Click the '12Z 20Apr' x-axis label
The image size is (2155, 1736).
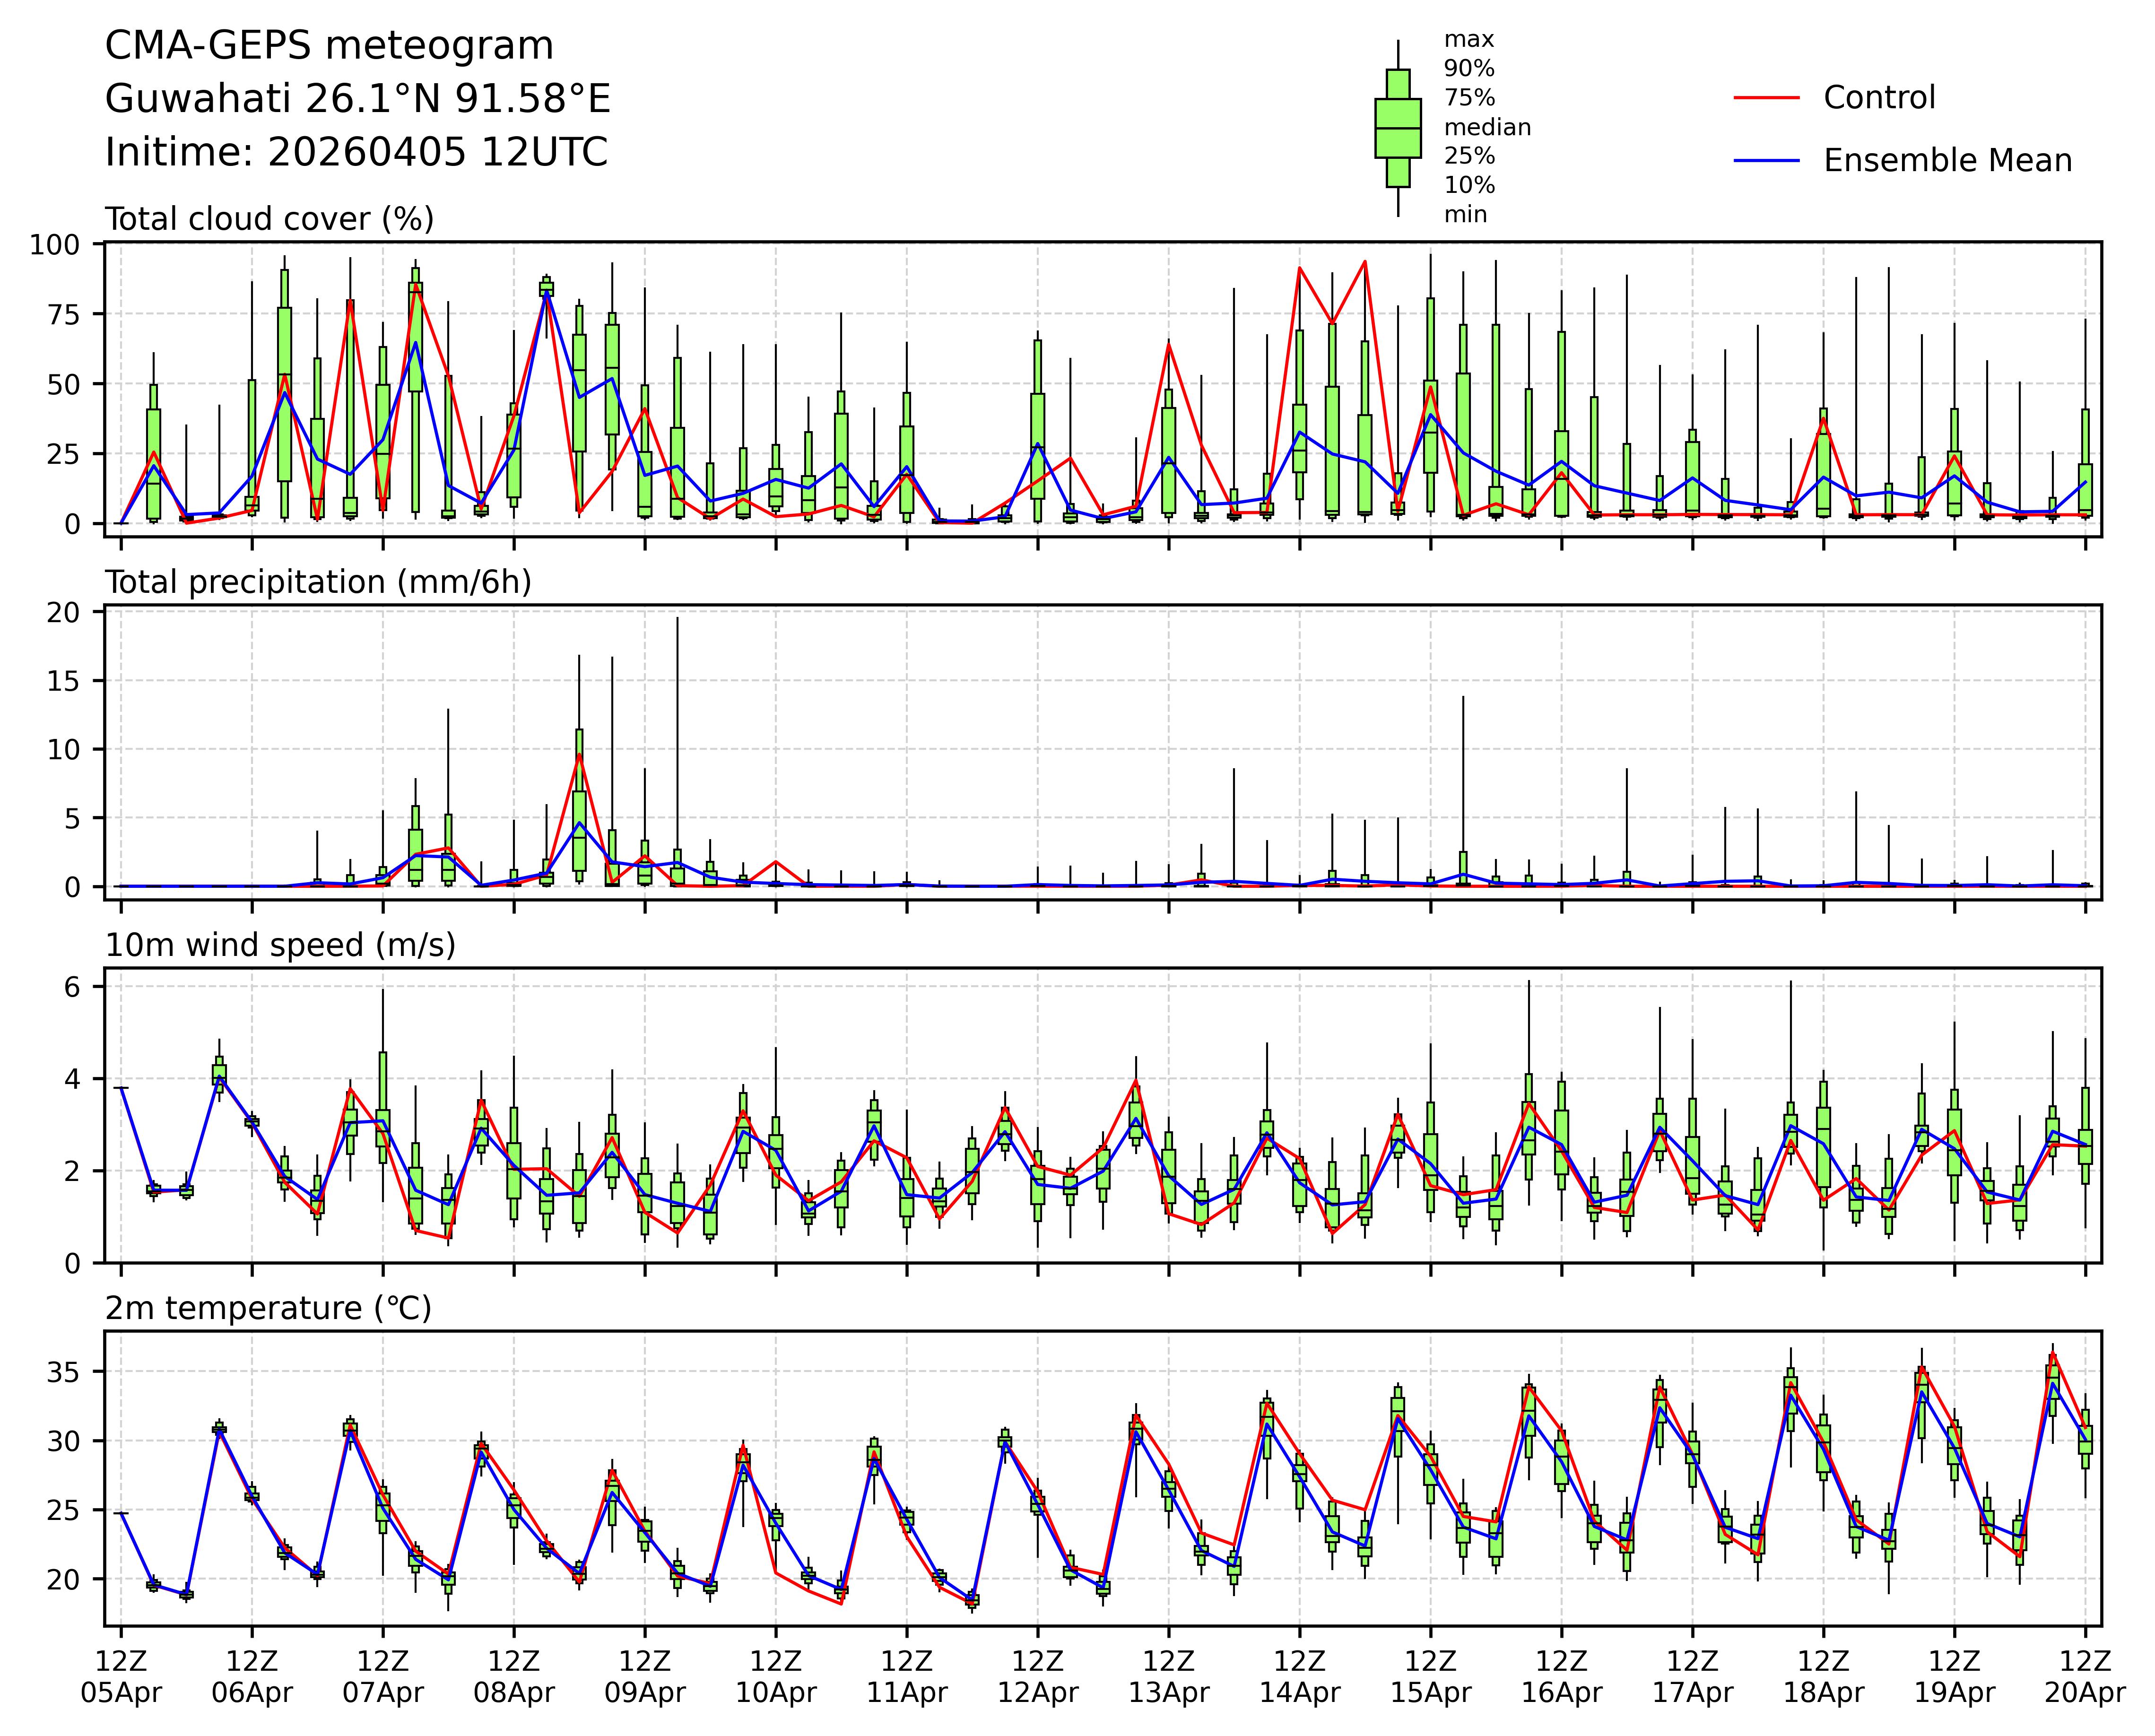[x=2085, y=1677]
